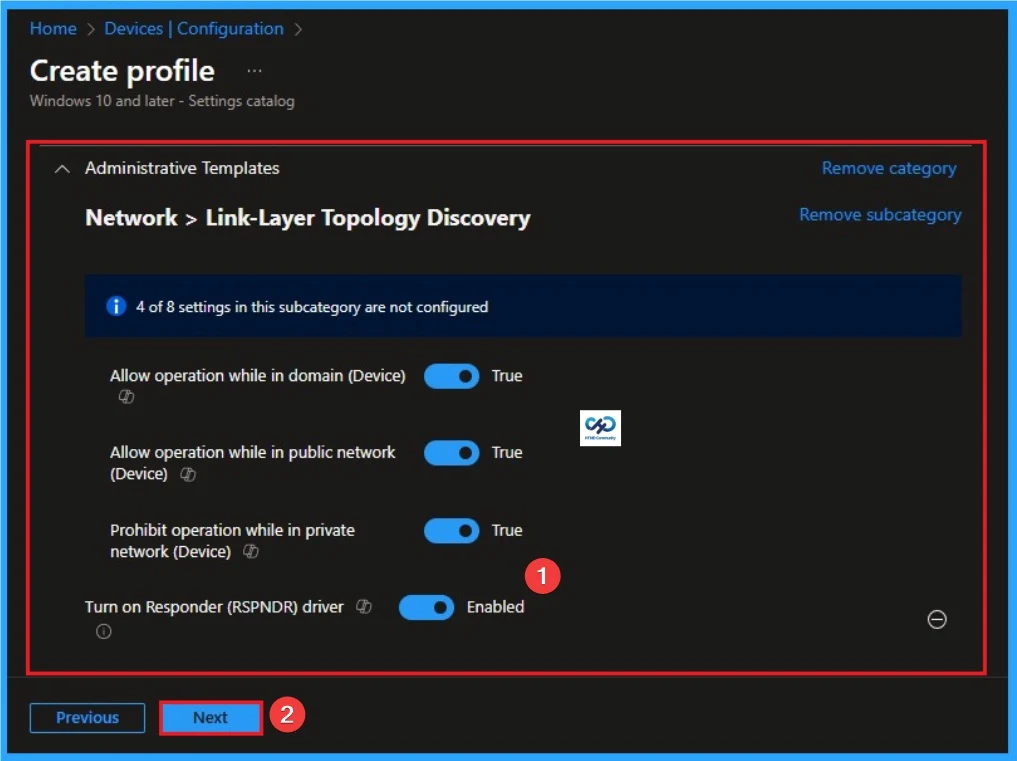This screenshot has width=1017, height=761.
Task: Toggle Prohibit operation while in private network
Action: tap(451, 531)
